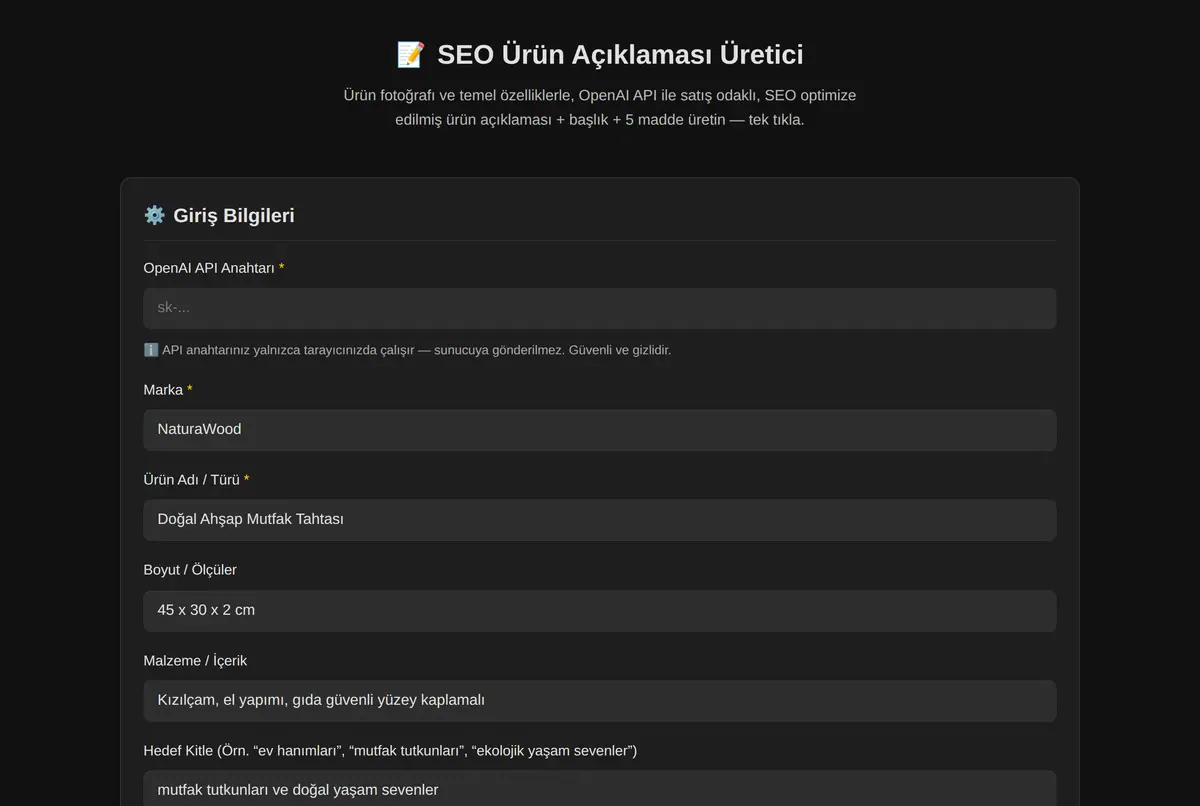Click the 'Boyut / Ölçüler' label

coord(190,570)
